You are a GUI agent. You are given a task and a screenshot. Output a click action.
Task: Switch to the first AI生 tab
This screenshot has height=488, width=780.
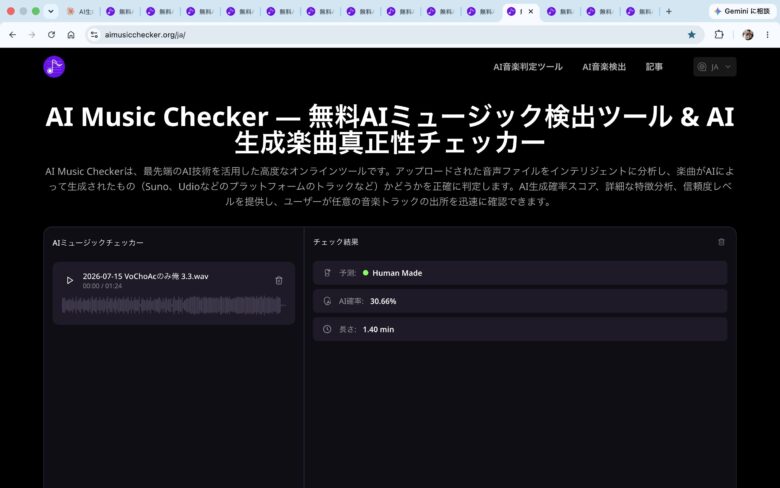click(x=80, y=11)
